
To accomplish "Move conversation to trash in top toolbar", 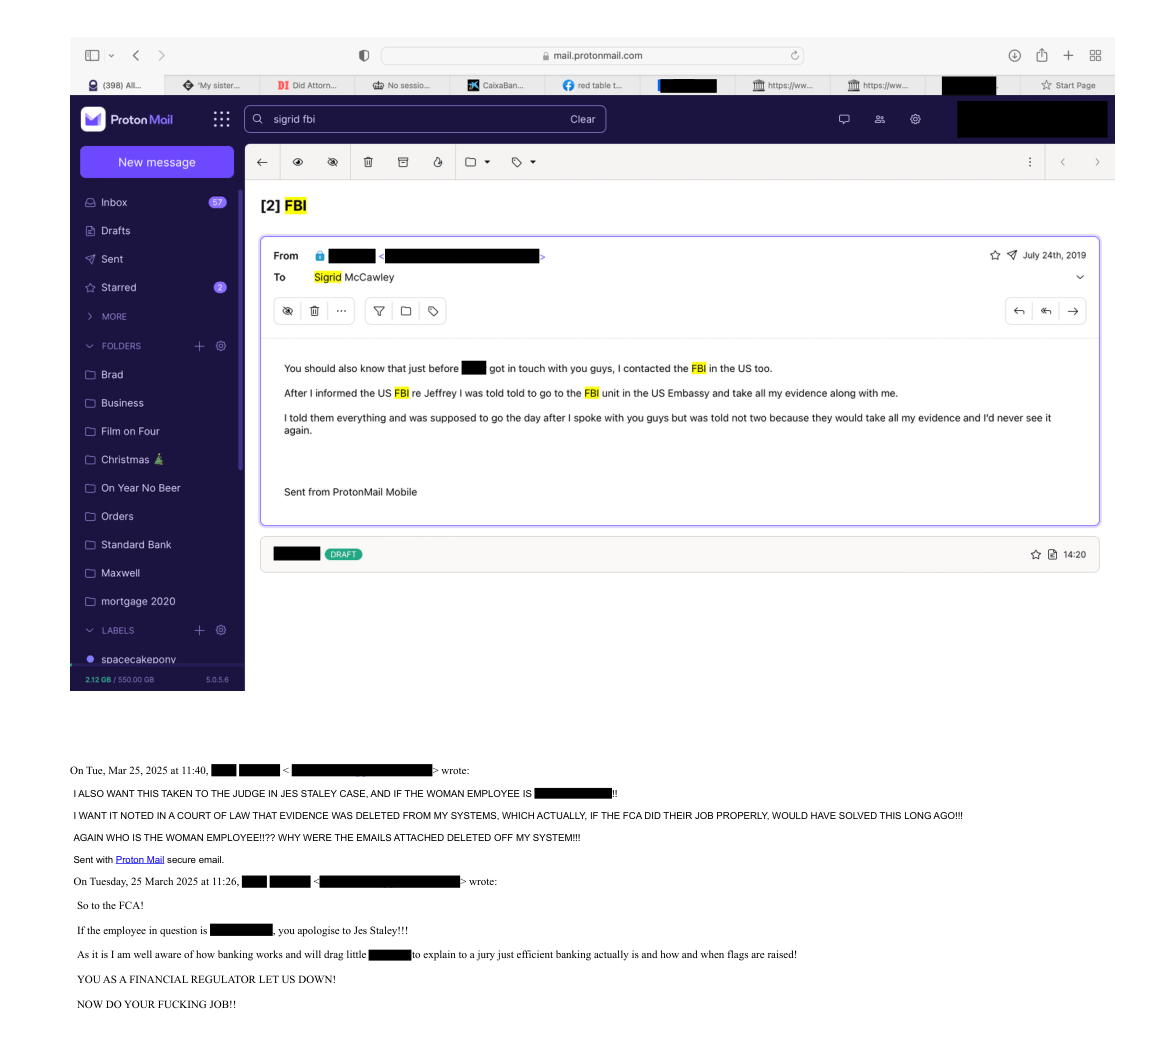I will 368,162.
